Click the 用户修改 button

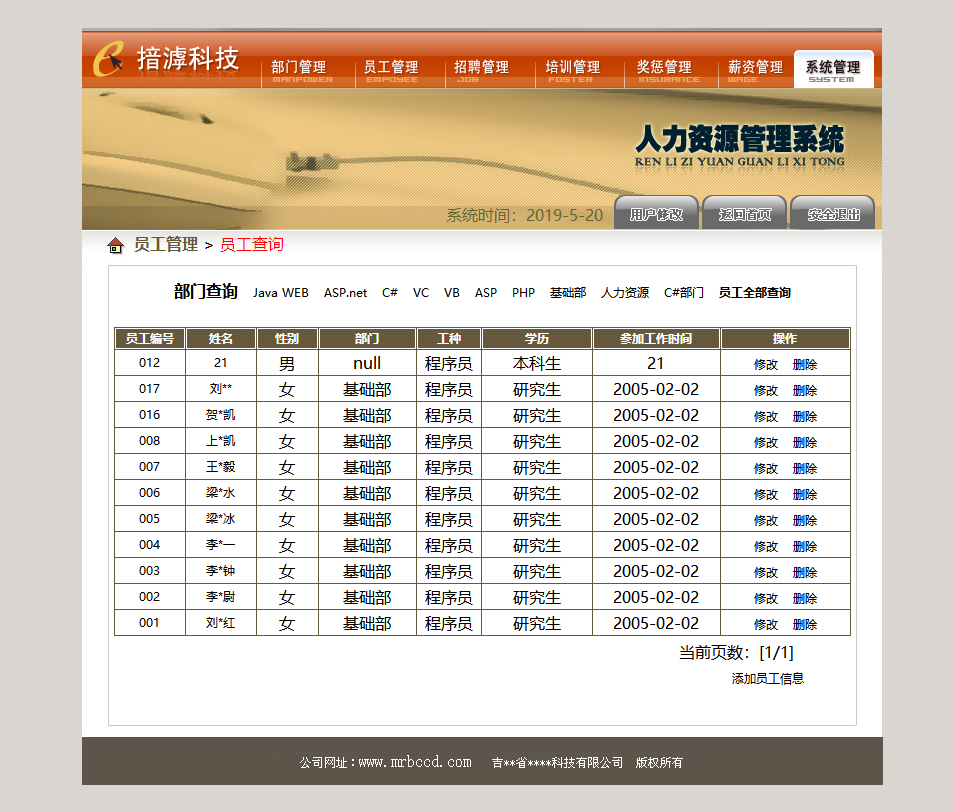[x=656, y=213]
